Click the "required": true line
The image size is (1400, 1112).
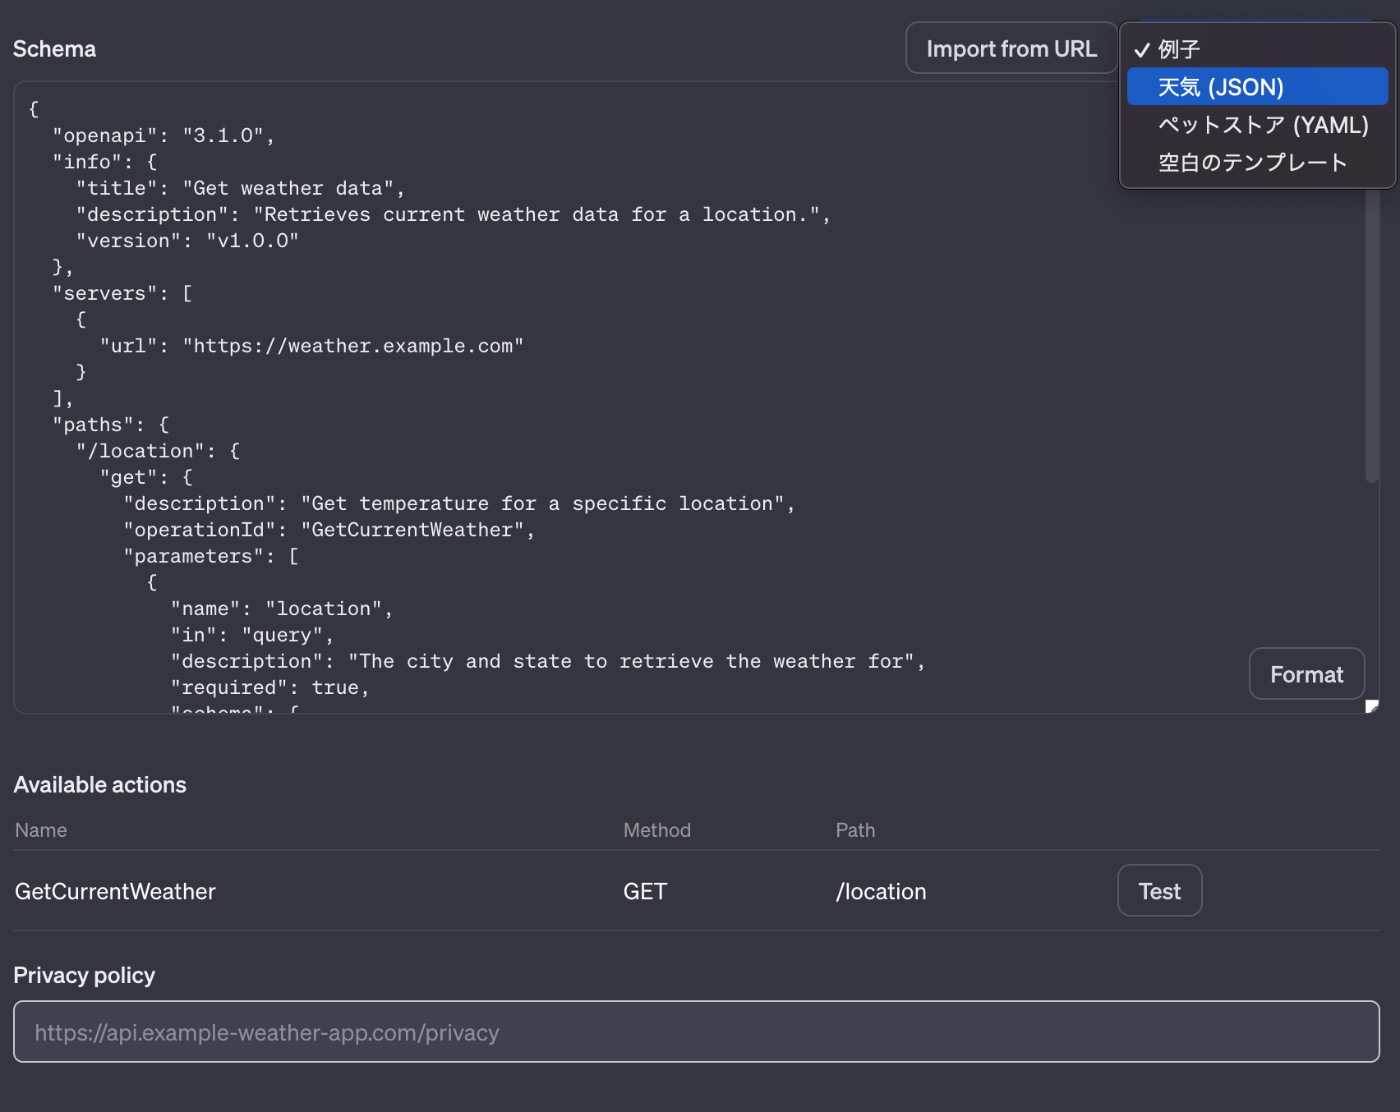(270, 688)
